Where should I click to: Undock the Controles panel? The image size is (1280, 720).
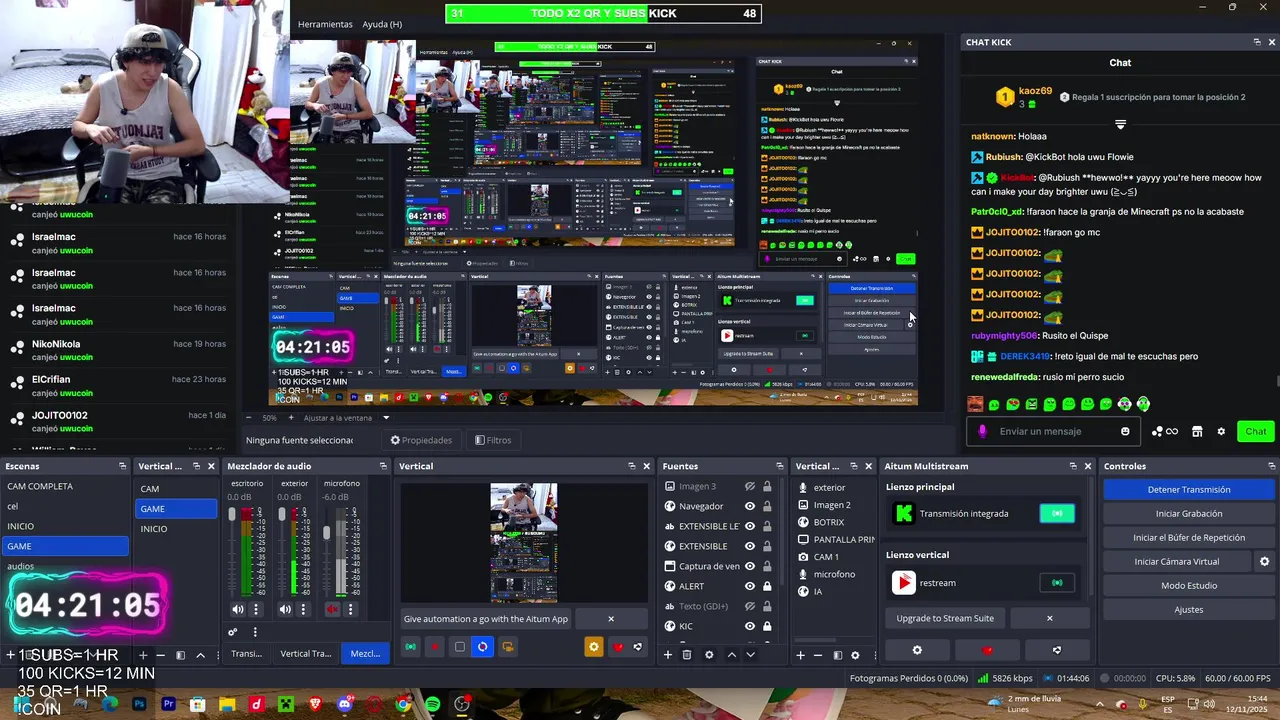coord(1271,466)
